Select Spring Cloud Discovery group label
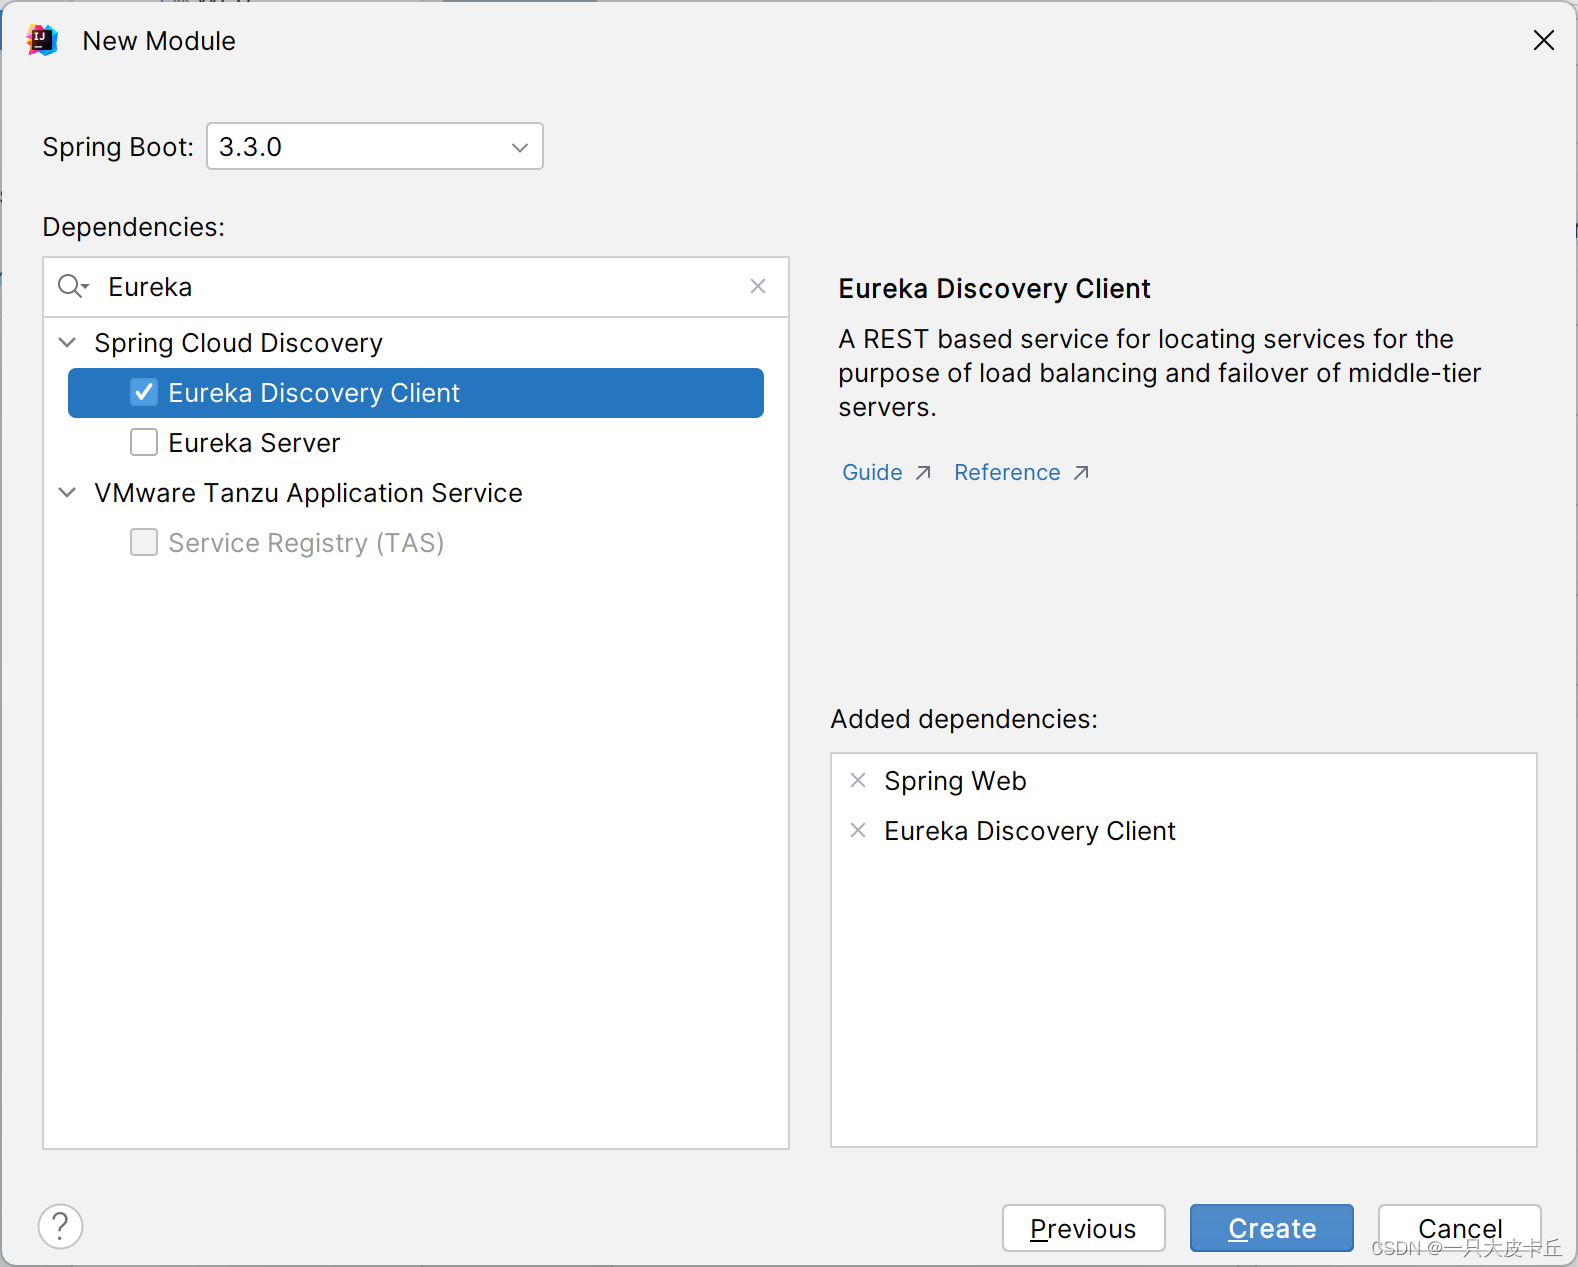The height and width of the screenshot is (1267, 1578). pyautogui.click(x=238, y=343)
